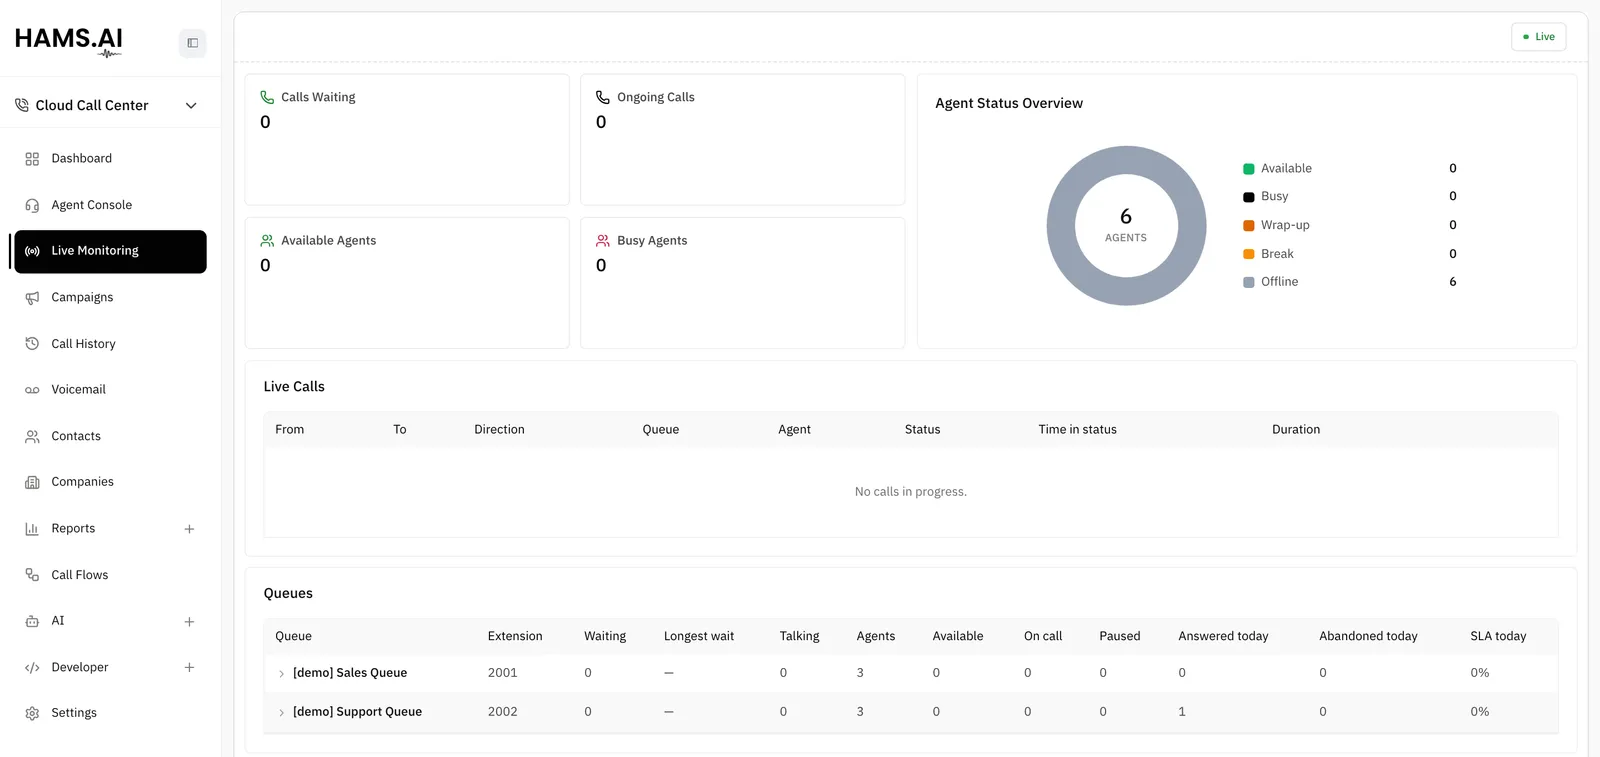Viewport: 1600px width, 757px height.
Task: Open the Campaigns page
Action: 110,298
